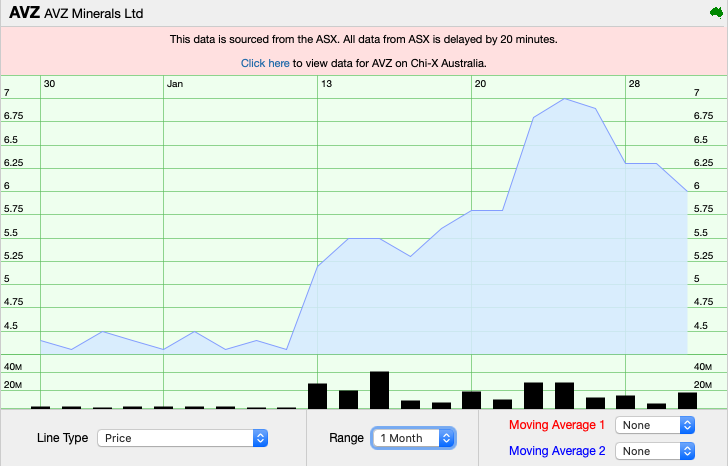Screen dimensions: 728x466
Task: Click the '28' date axis label
Action: tap(634, 84)
